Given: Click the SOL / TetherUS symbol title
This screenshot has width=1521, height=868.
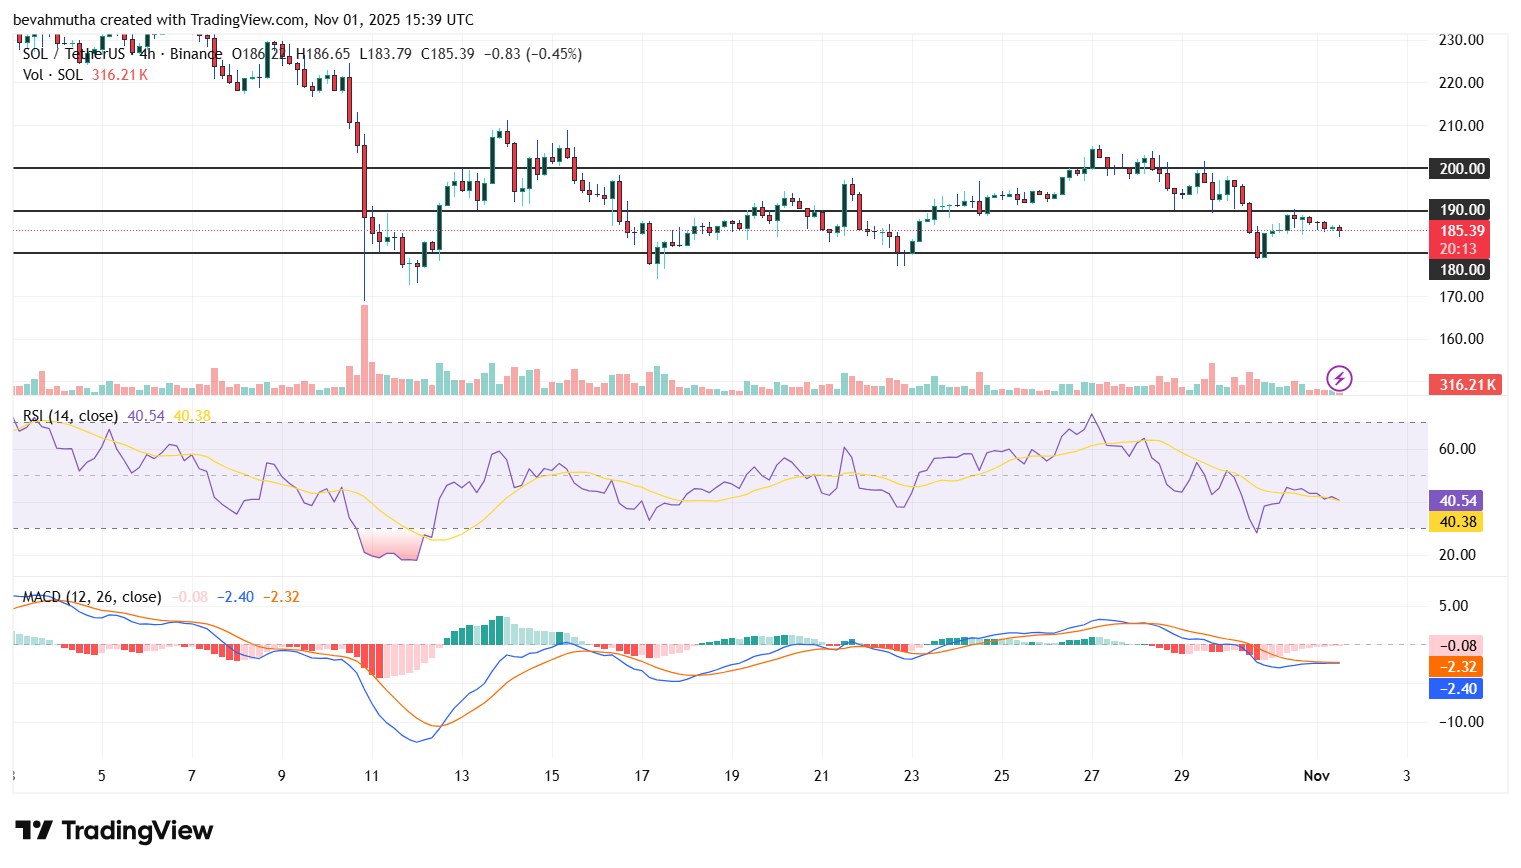Looking at the screenshot, I should (74, 54).
